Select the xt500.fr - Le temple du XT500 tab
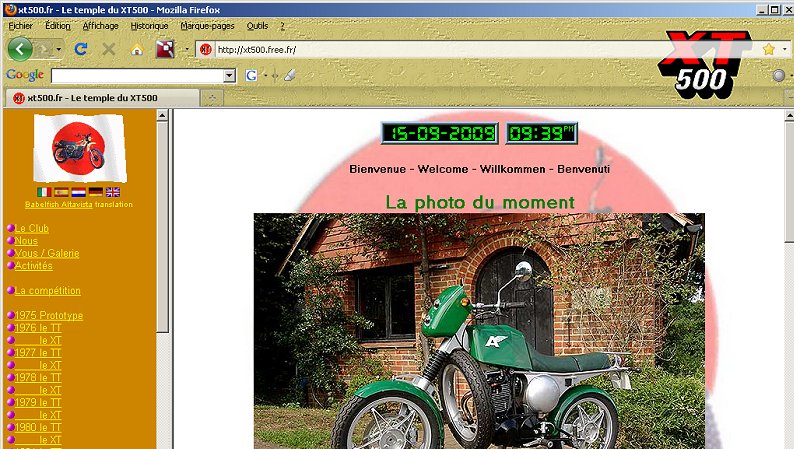Image resolution: width=794 pixels, height=449 pixels. point(101,98)
